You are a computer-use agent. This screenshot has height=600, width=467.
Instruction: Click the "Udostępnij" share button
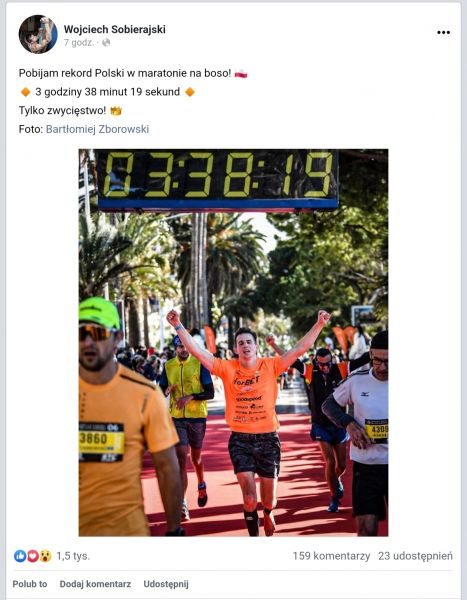(x=166, y=584)
